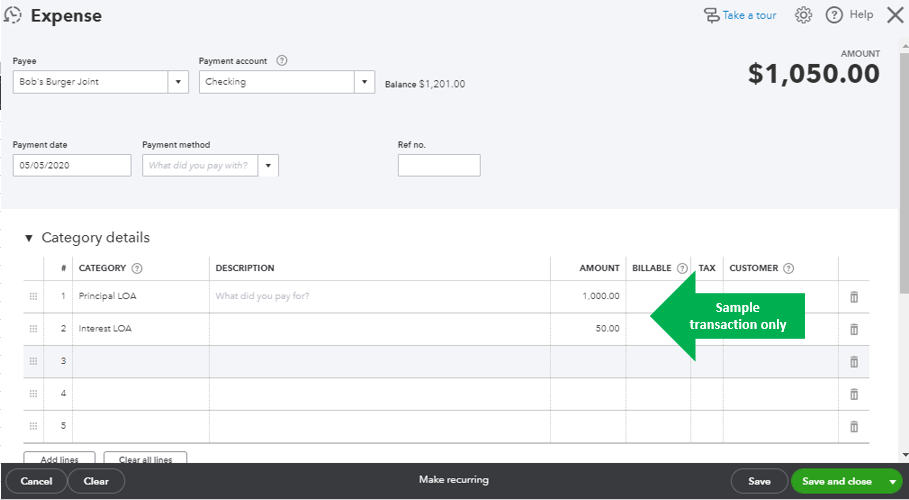909x500 pixels.
Task: Open Save and close dropdown arrow
Action: coord(892,481)
